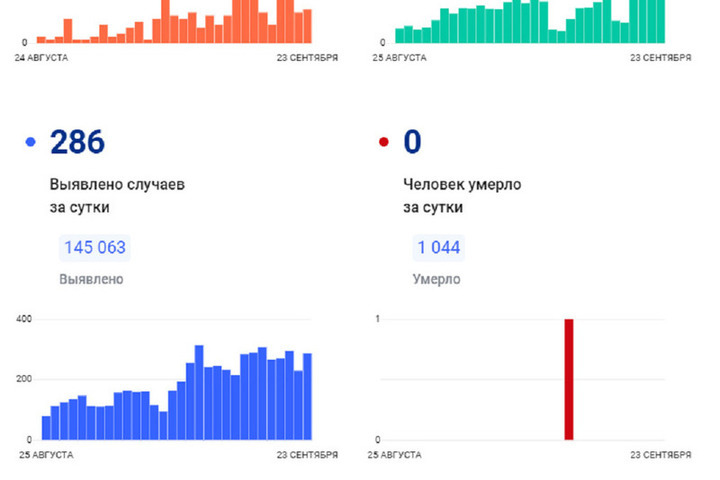Click the 400 axis label on blue chart
Viewport: 720px width, 480px height.
(x=24, y=319)
